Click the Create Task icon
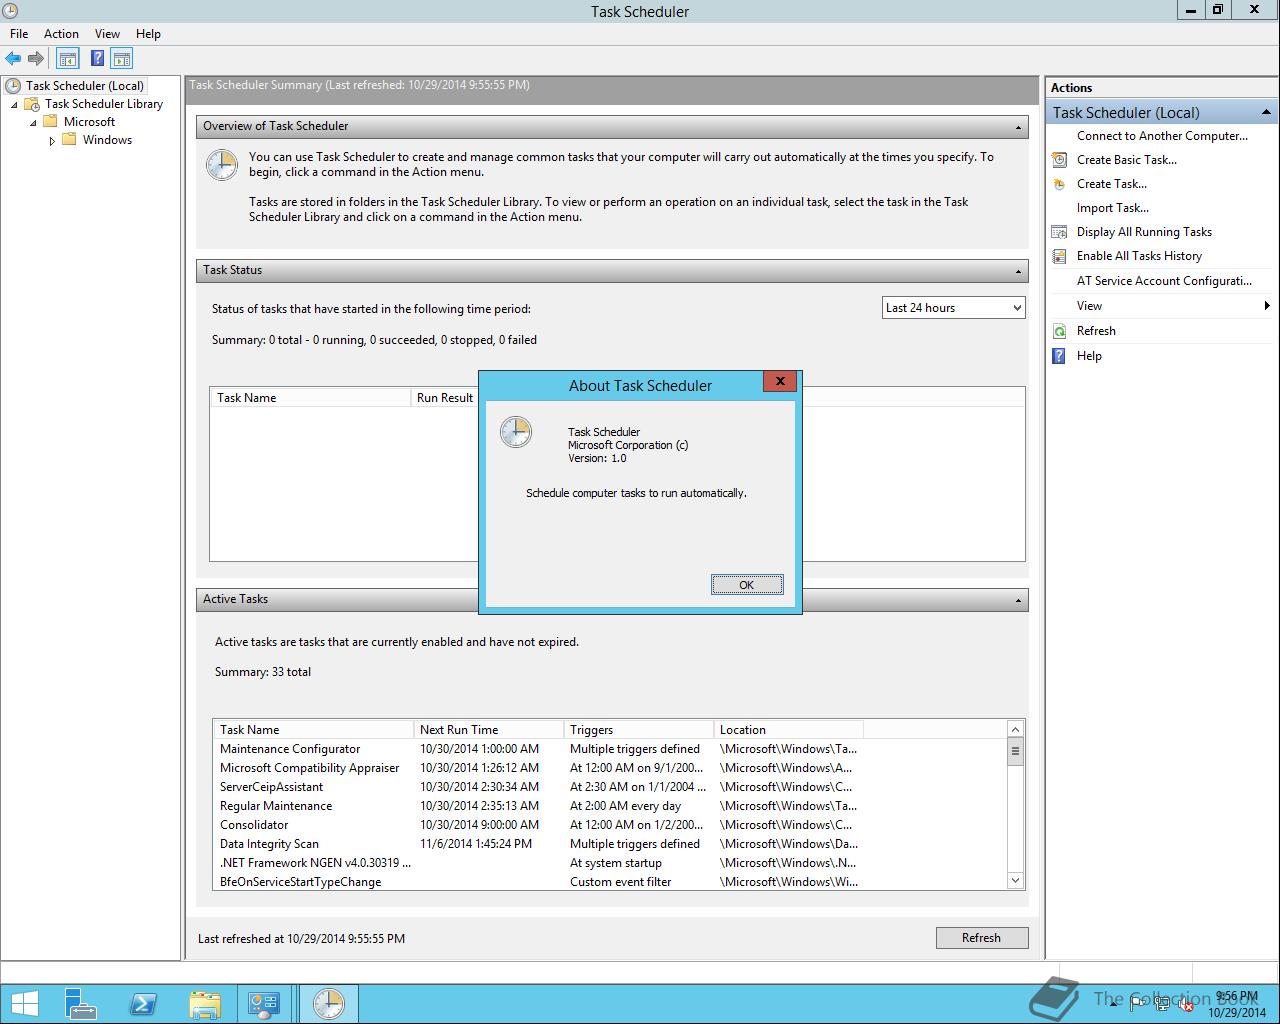 point(1060,184)
